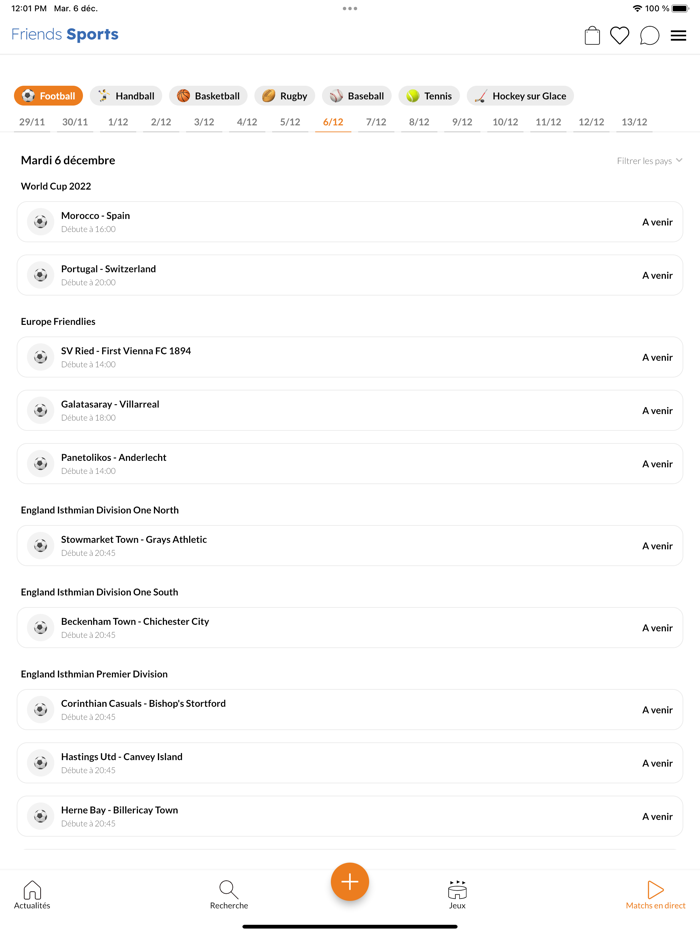Switch to the 7/12 date tab
The image size is (700, 934).
click(x=376, y=123)
